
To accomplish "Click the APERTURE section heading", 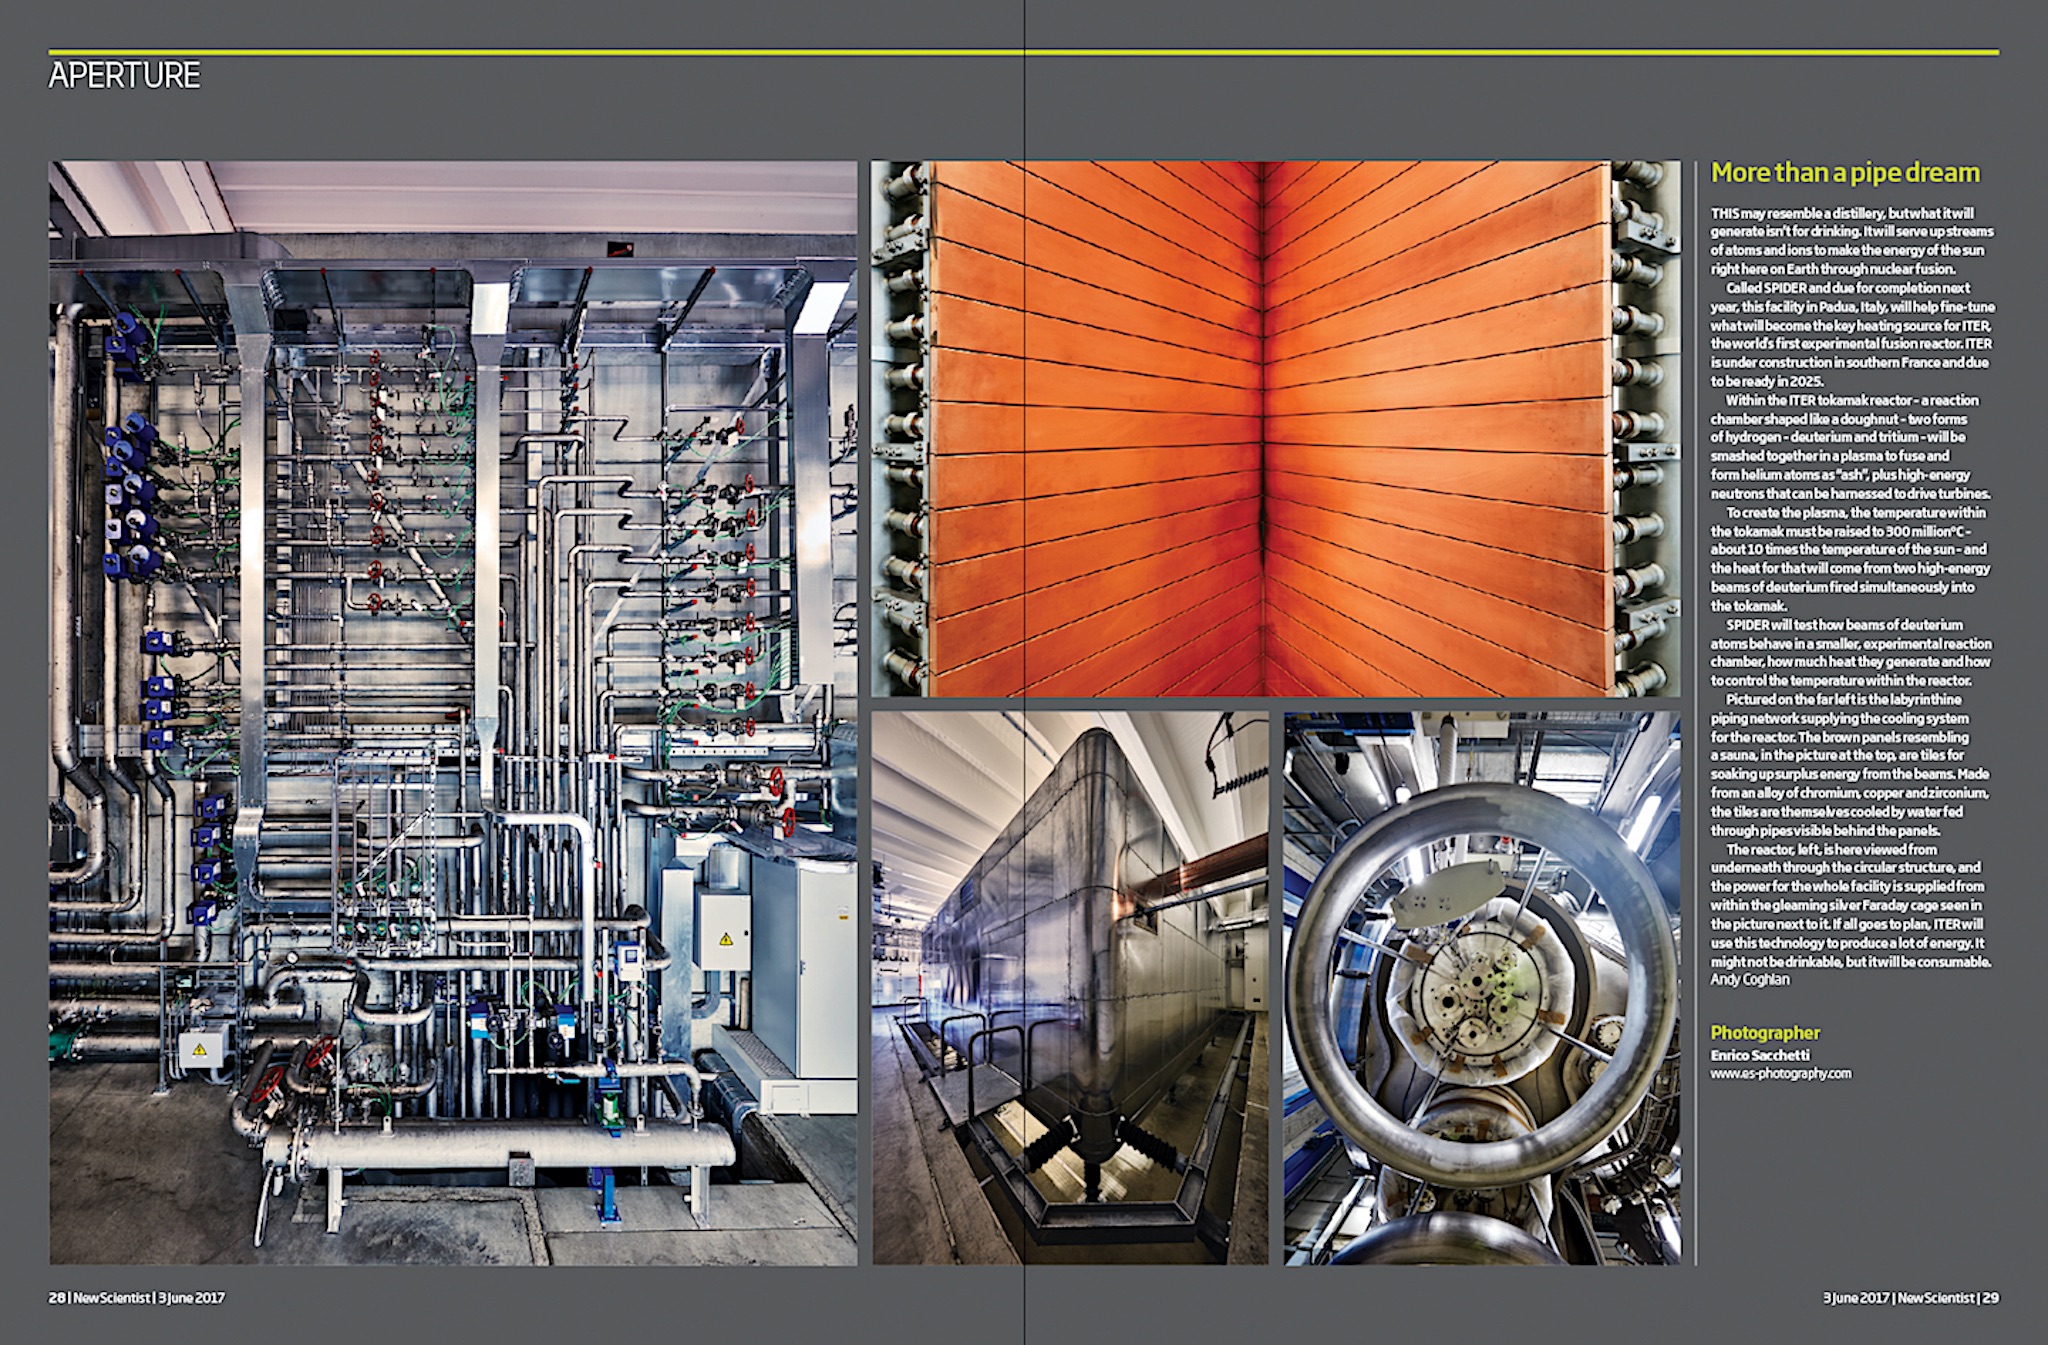I will [x=124, y=76].
